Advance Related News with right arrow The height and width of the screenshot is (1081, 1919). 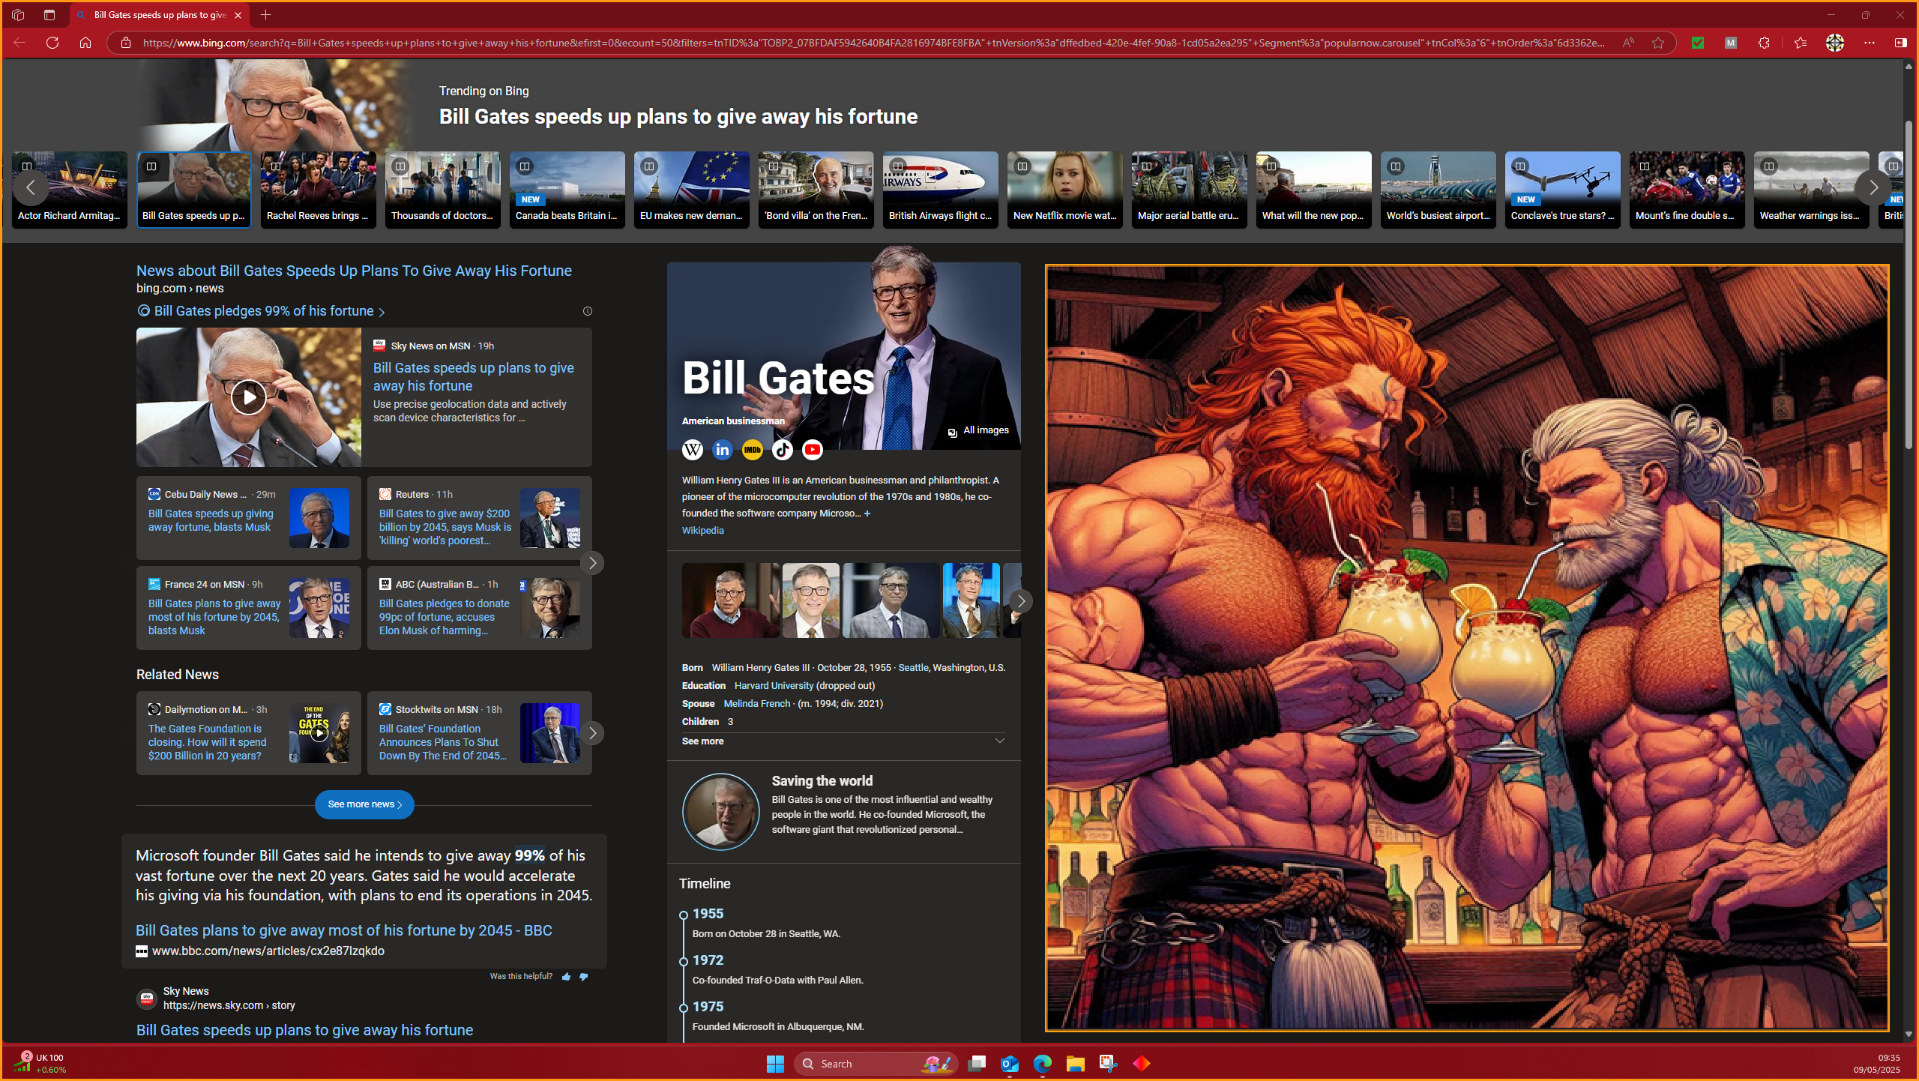point(592,733)
